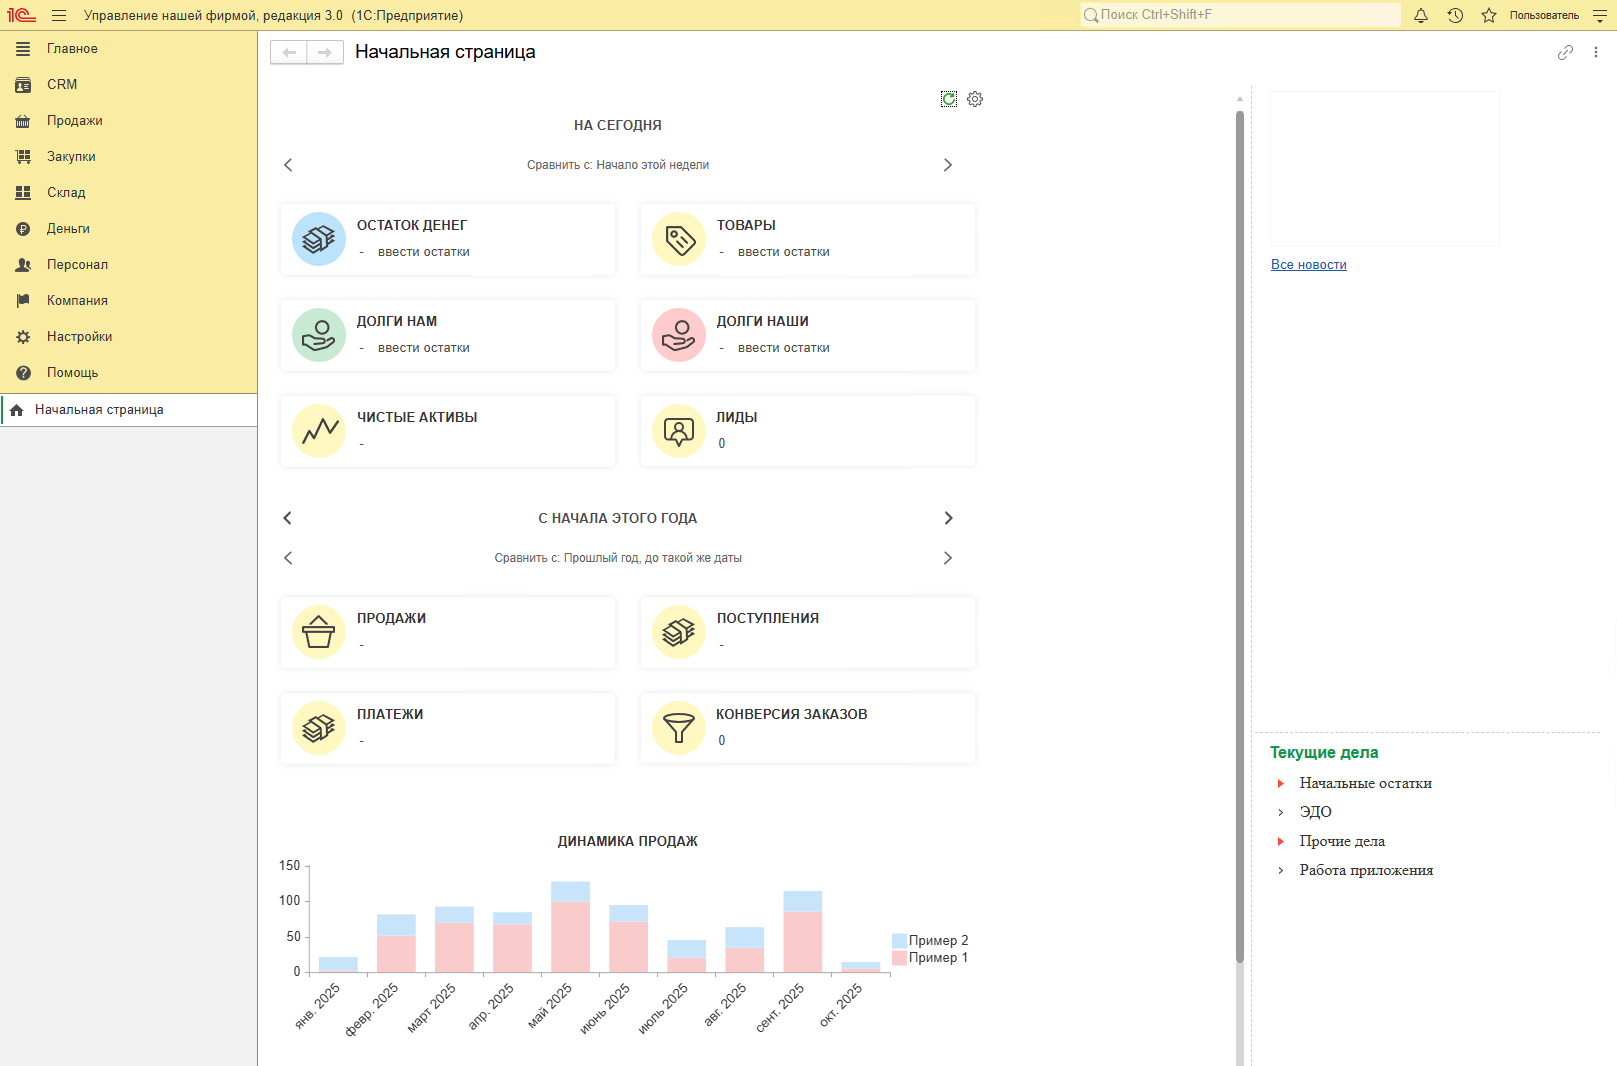Expand the Прочие дела item
The width and height of the screenshot is (1617, 1066).
(1281, 841)
